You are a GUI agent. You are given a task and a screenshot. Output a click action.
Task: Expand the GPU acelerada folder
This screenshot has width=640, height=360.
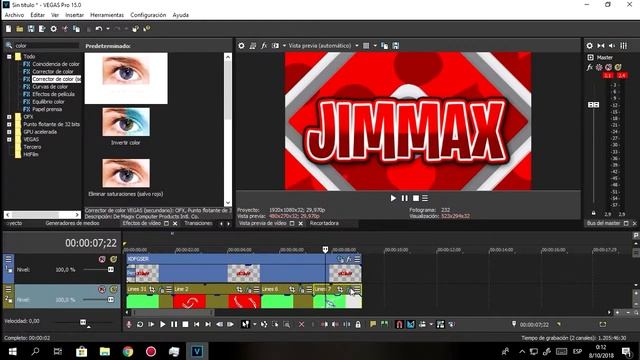point(9,132)
